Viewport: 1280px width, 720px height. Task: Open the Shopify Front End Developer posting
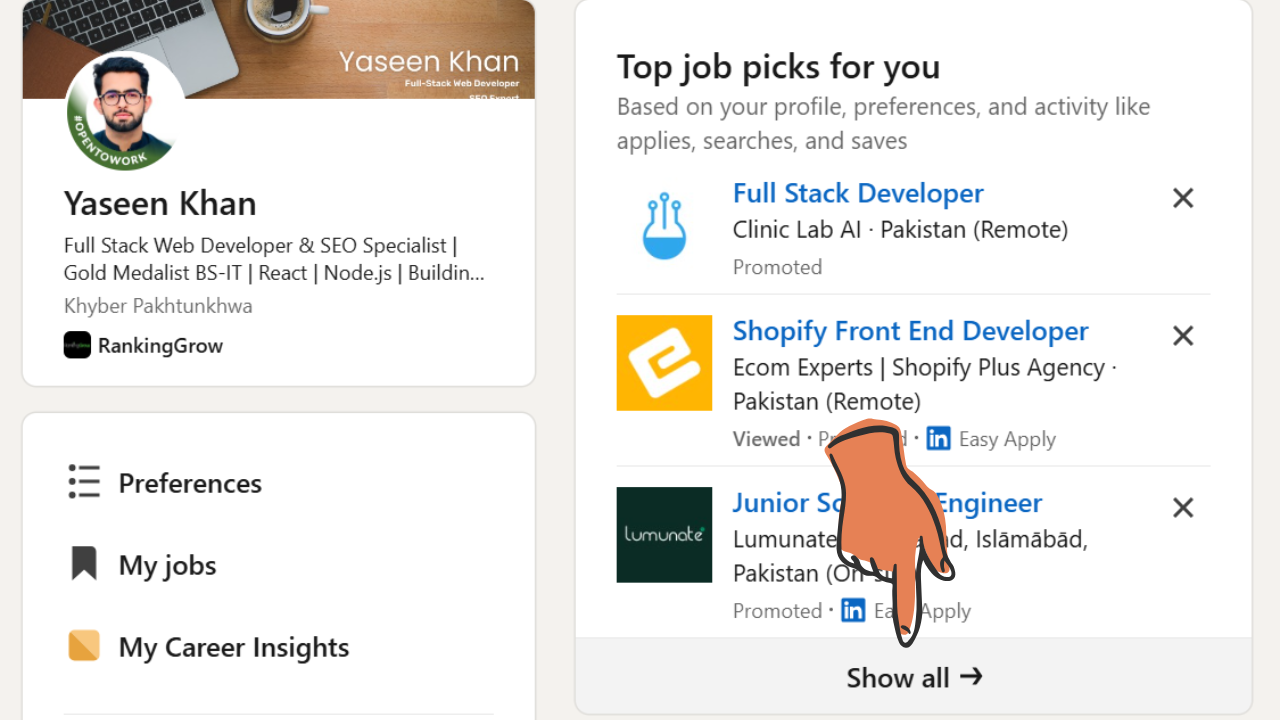click(x=910, y=330)
